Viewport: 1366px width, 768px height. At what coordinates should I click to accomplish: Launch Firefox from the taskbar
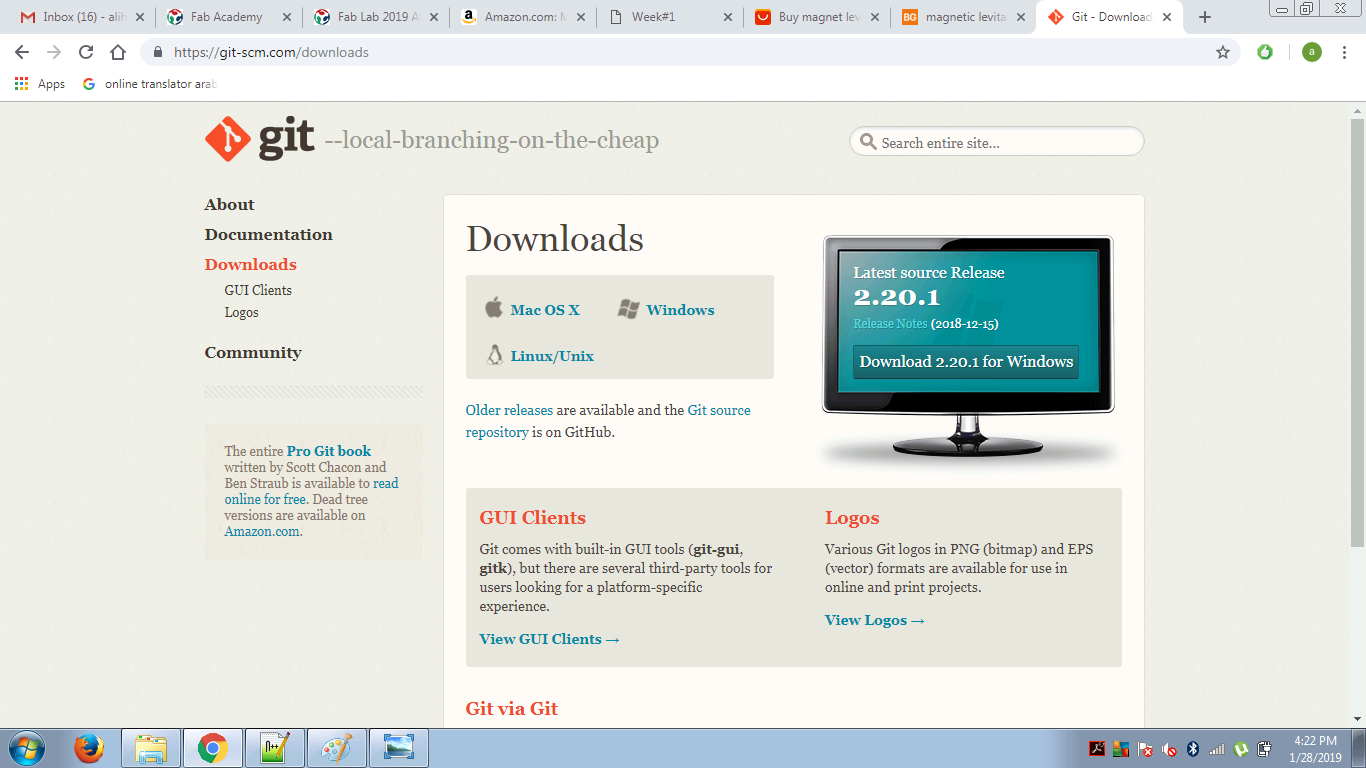click(89, 748)
